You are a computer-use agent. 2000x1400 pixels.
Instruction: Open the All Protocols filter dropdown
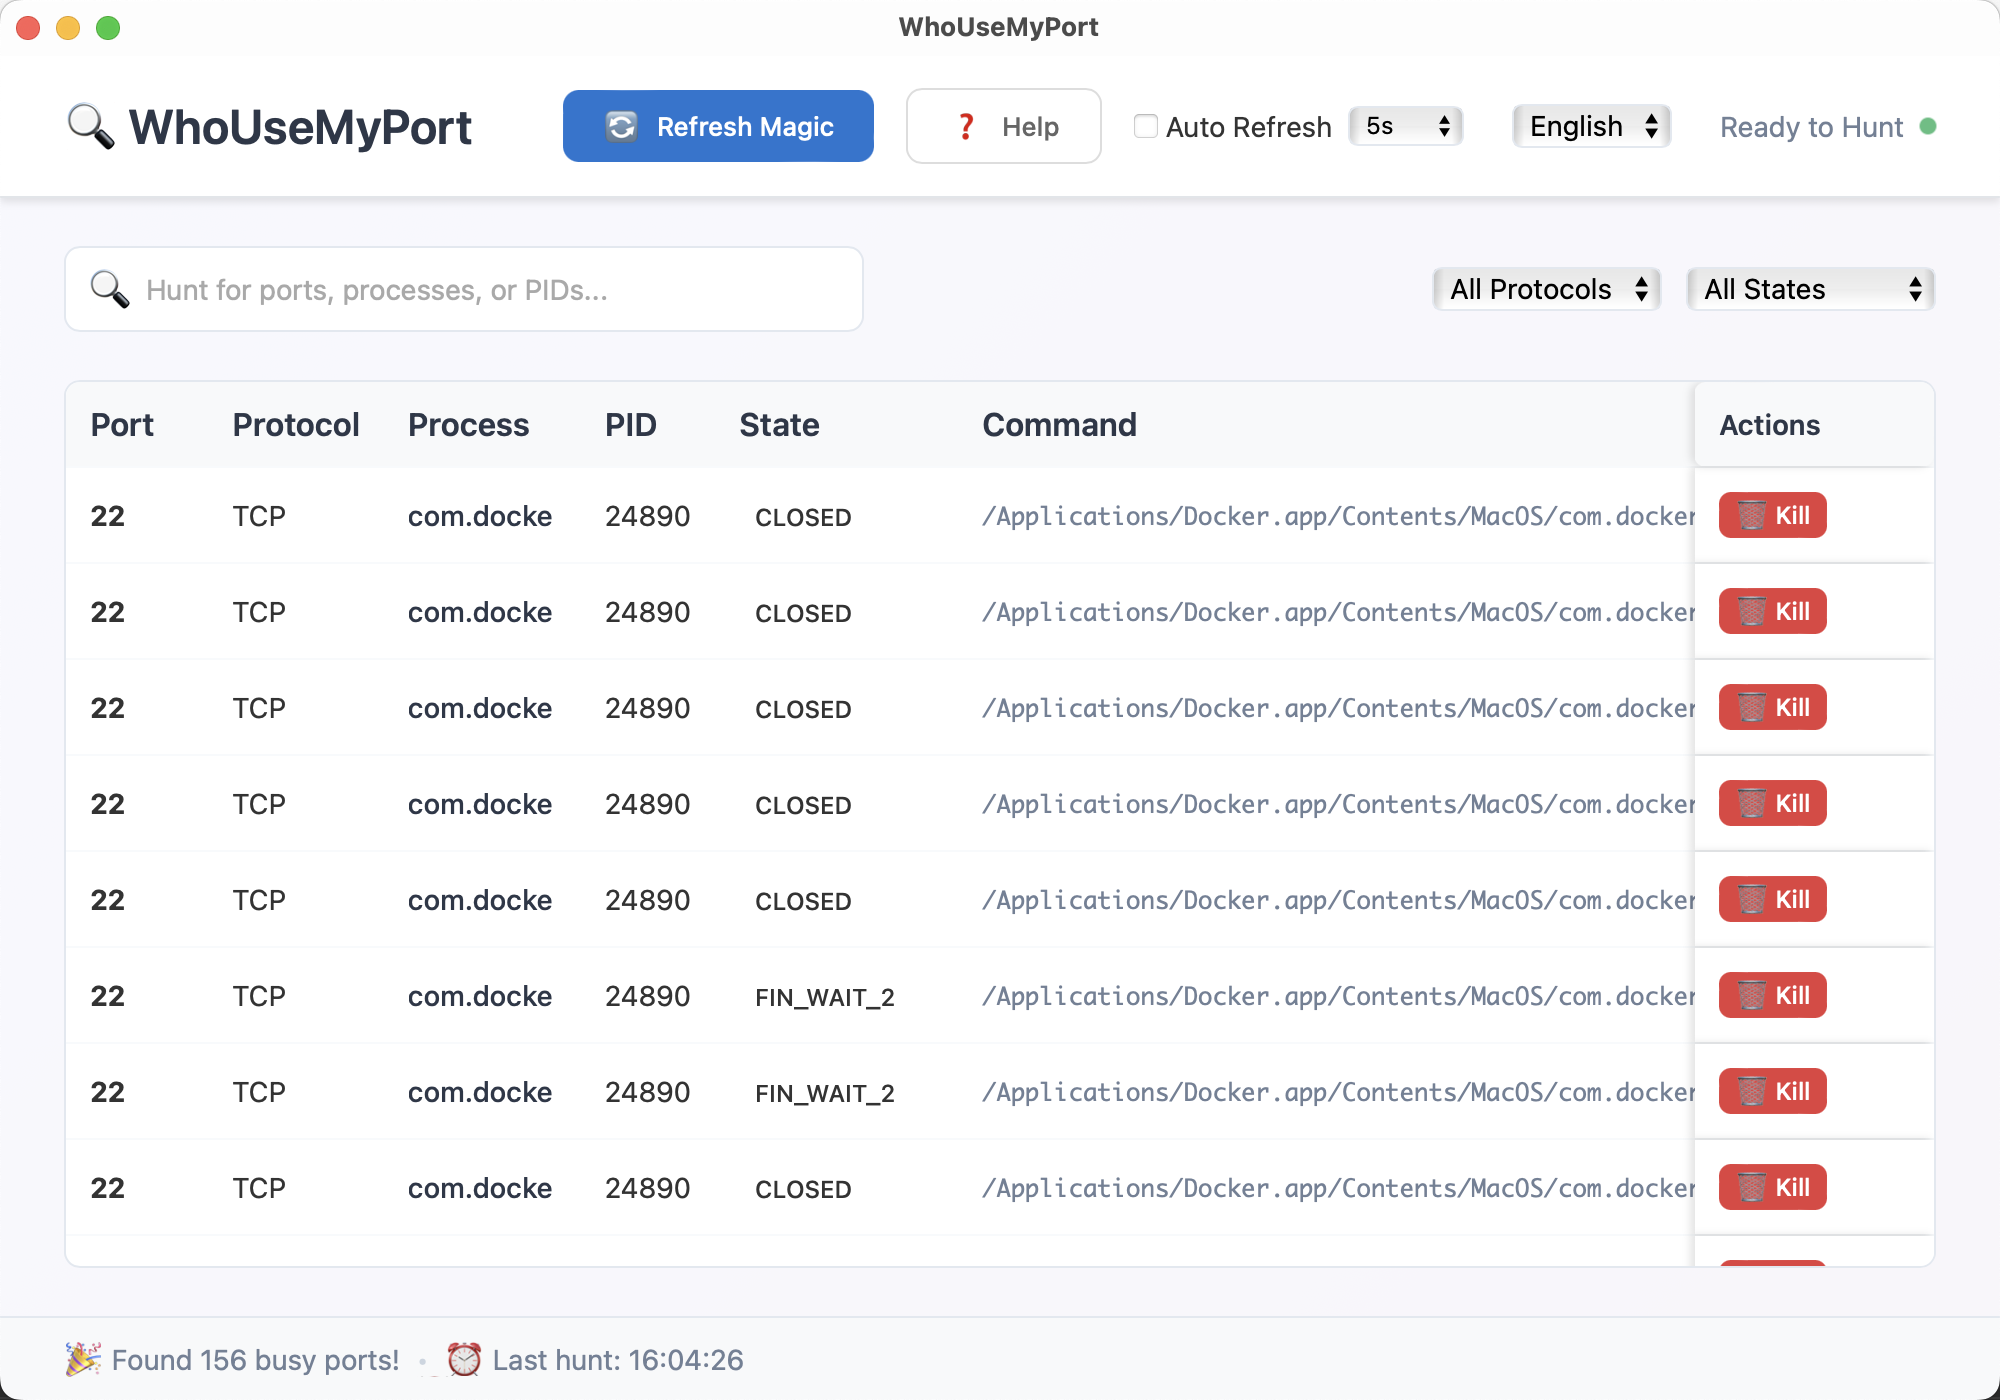coord(1545,289)
